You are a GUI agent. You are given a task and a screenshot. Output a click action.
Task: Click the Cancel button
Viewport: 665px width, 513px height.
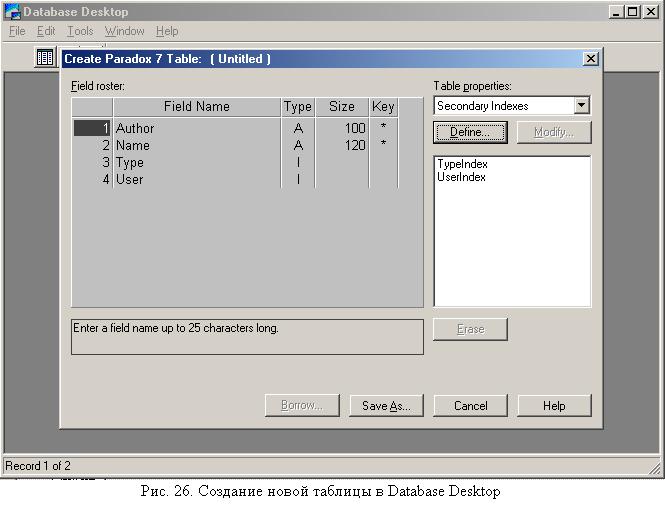(x=470, y=405)
